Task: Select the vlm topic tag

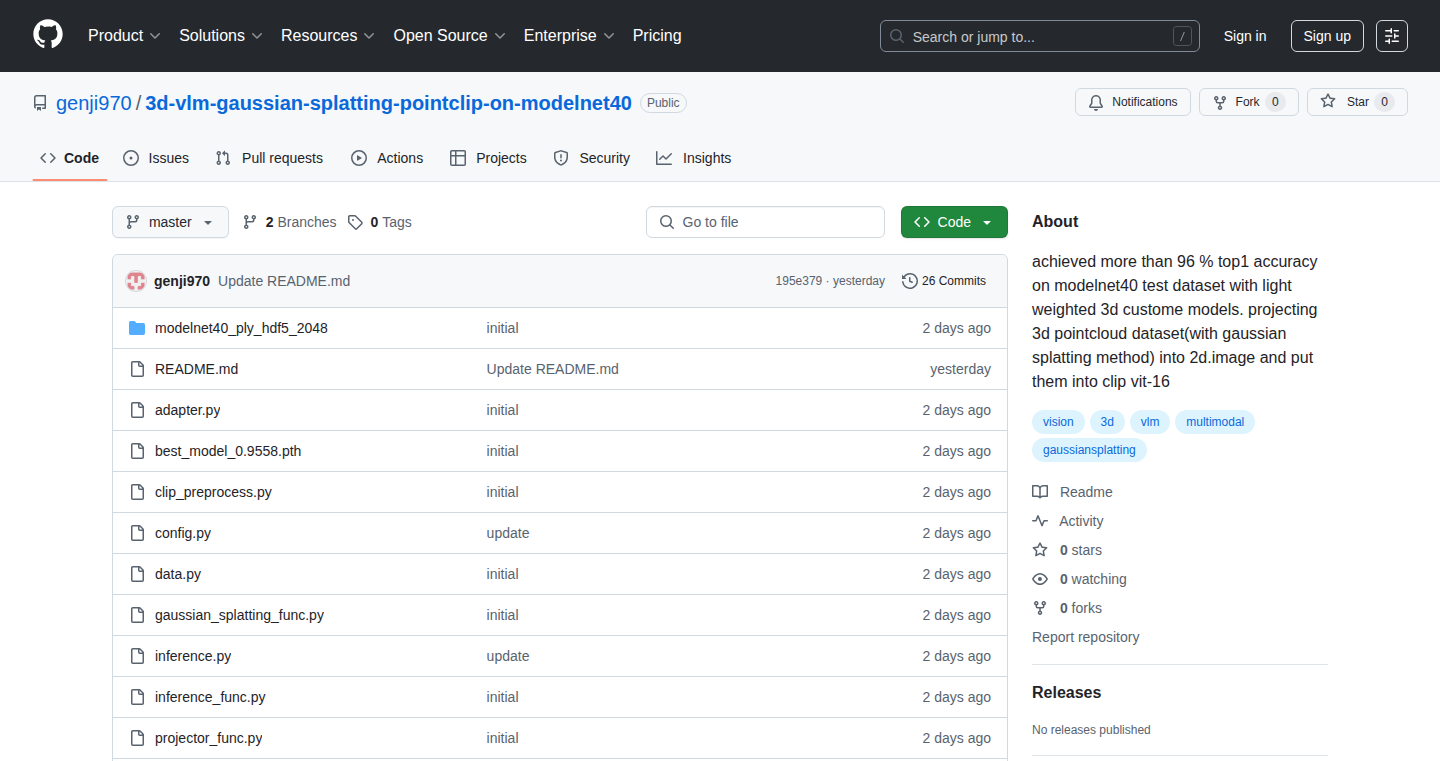Action: (x=1150, y=422)
